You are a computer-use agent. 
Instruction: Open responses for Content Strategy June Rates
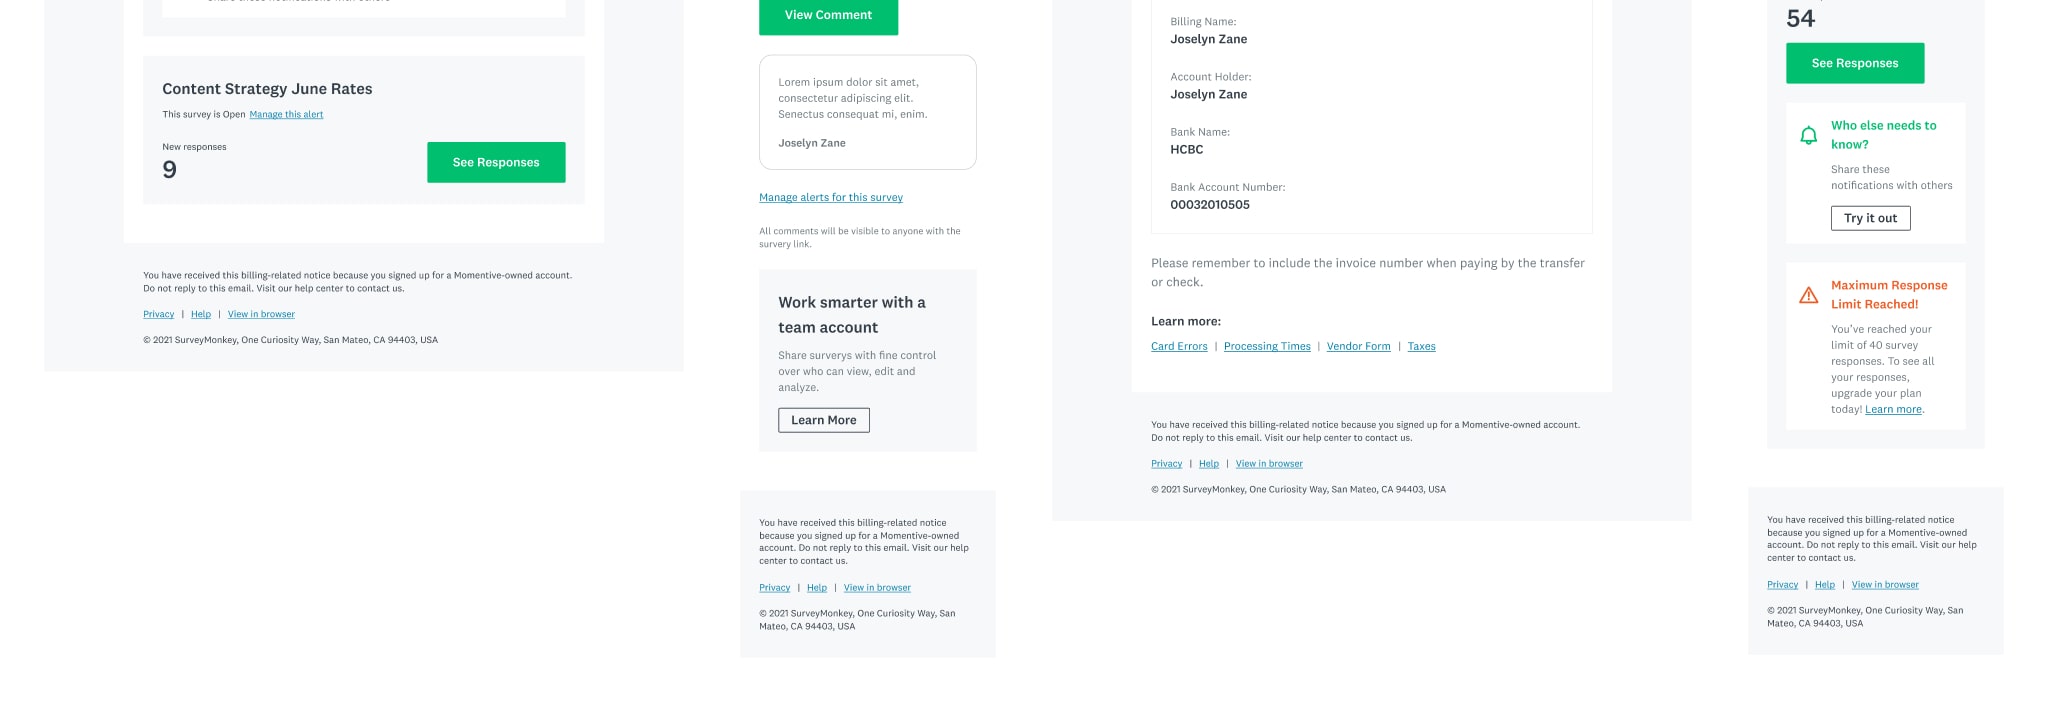coord(496,162)
